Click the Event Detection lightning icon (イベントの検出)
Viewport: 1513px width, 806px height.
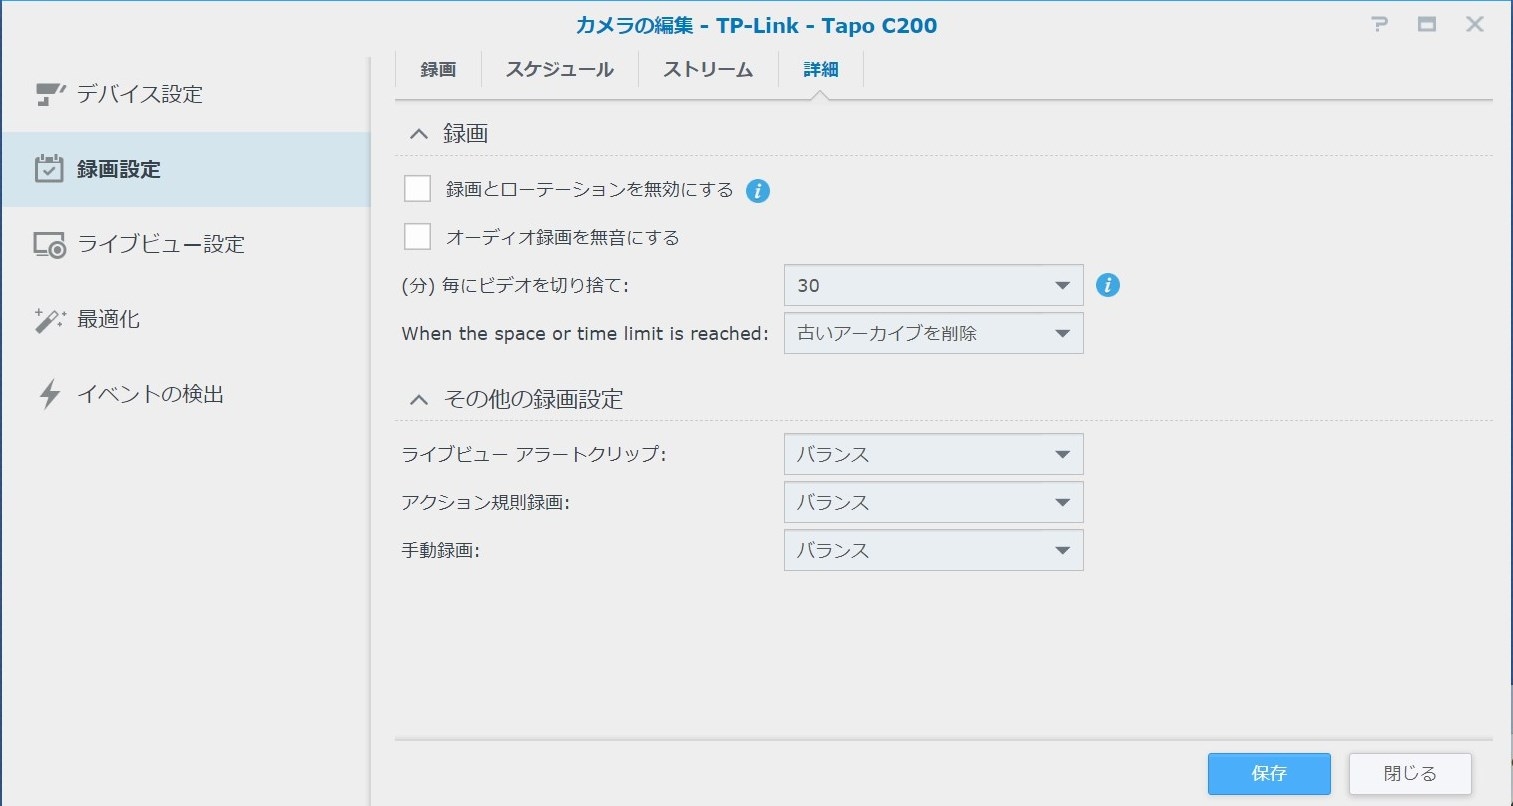(49, 395)
